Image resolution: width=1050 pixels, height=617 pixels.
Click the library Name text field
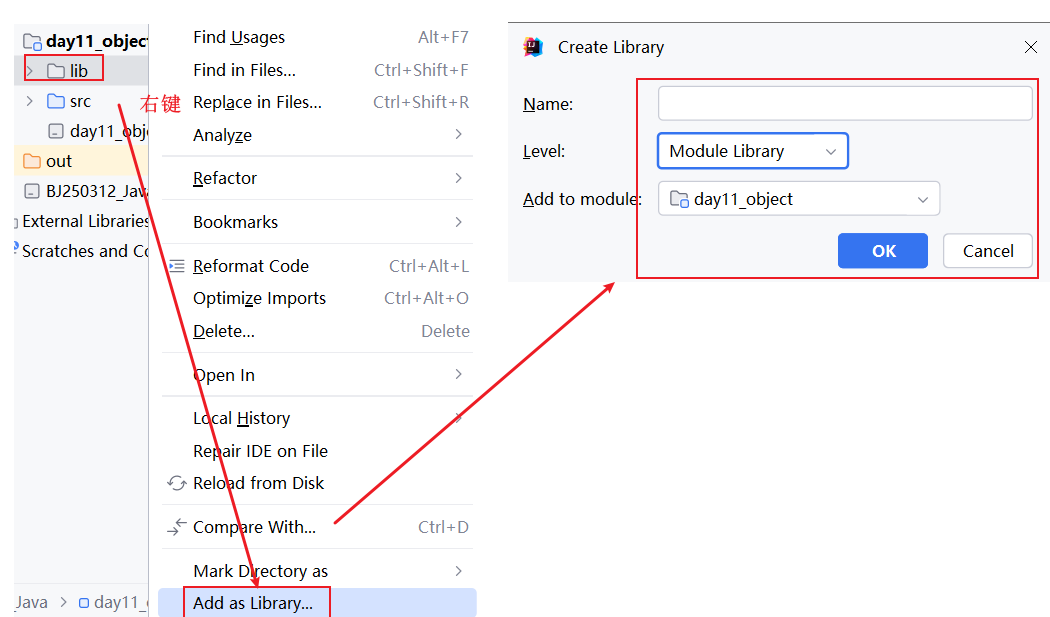[x=844, y=104]
